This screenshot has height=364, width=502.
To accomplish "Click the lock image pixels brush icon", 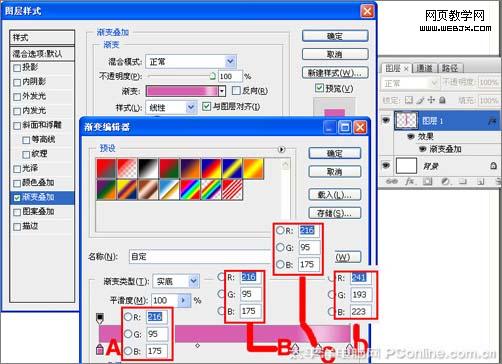I will (x=421, y=100).
